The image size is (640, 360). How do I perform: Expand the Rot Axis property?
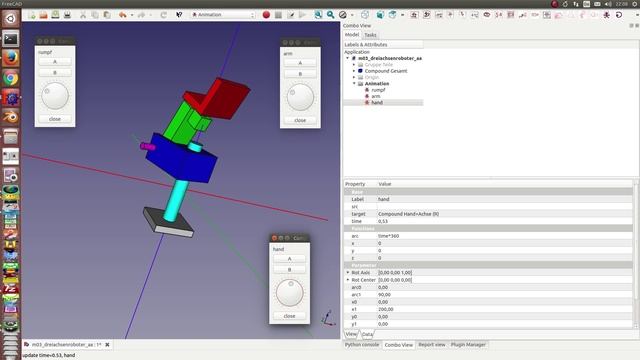coord(348,272)
